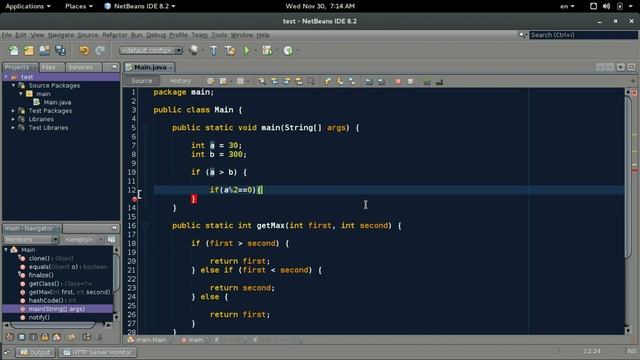
Task: Click the Debug Project icon
Action: coord(267,51)
